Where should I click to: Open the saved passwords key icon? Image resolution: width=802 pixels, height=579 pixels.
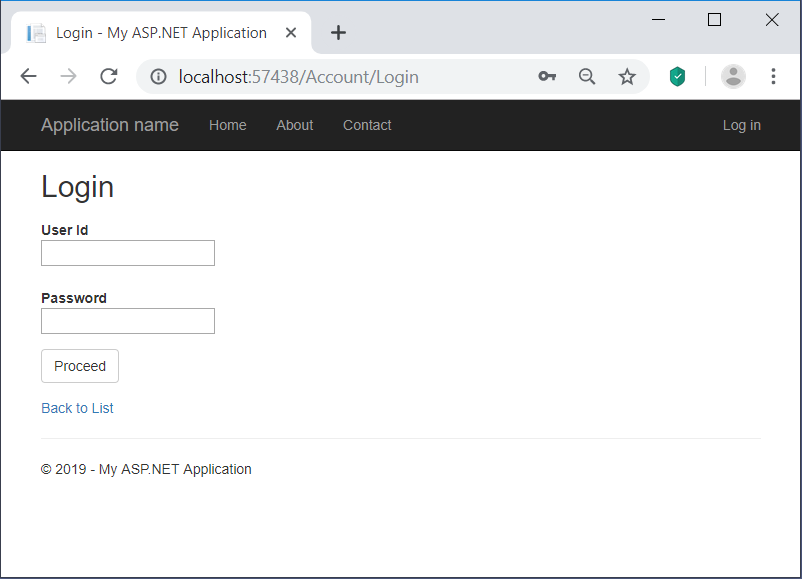(547, 76)
